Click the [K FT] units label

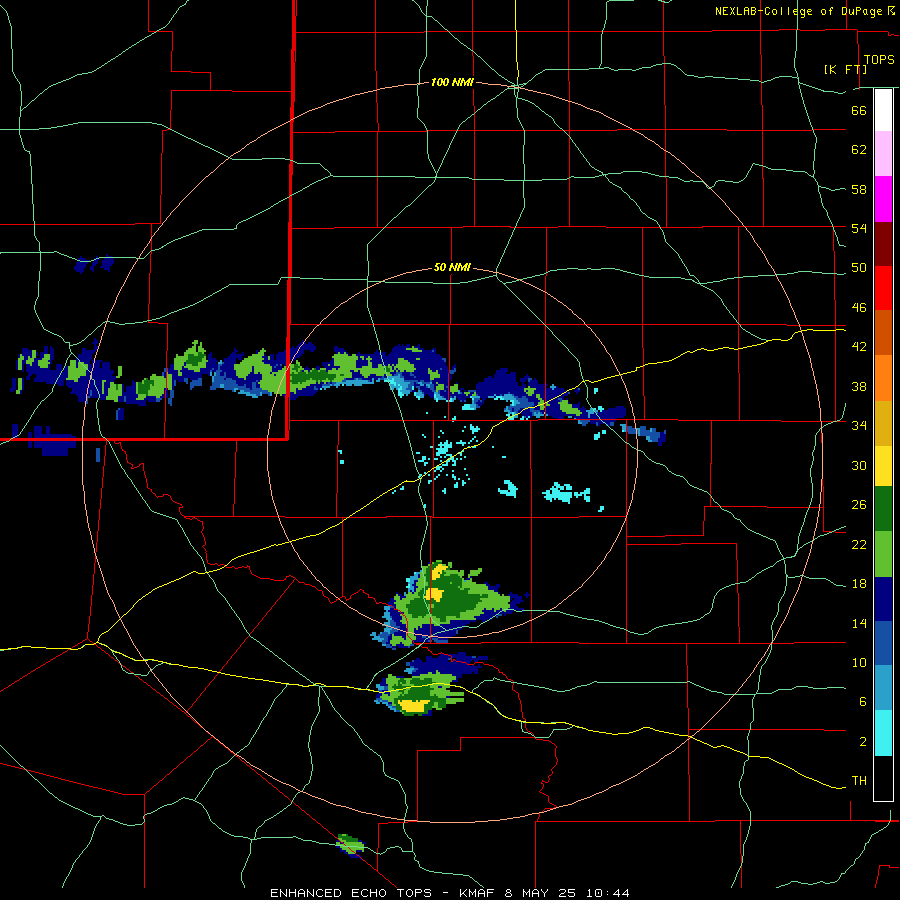click(845, 69)
